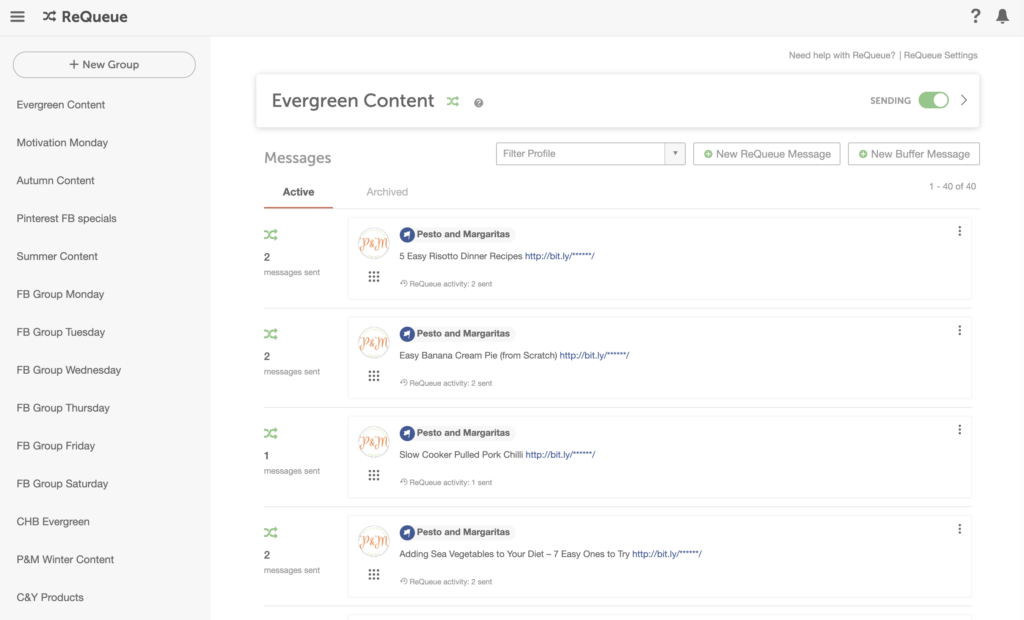Click Facebook page icon on Pulled Pork Chilli message
1024x620 pixels.
click(x=407, y=433)
